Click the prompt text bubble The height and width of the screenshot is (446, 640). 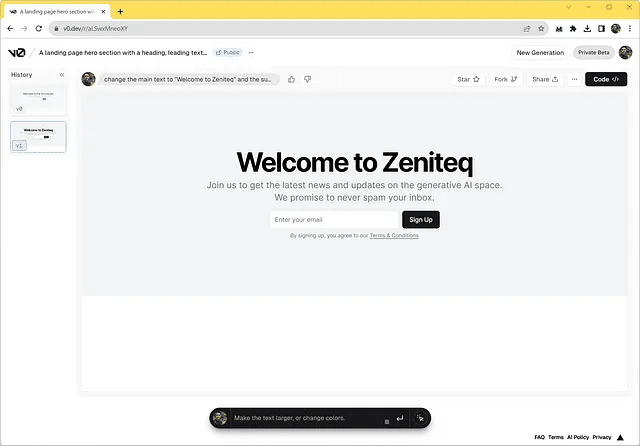click(x=189, y=79)
